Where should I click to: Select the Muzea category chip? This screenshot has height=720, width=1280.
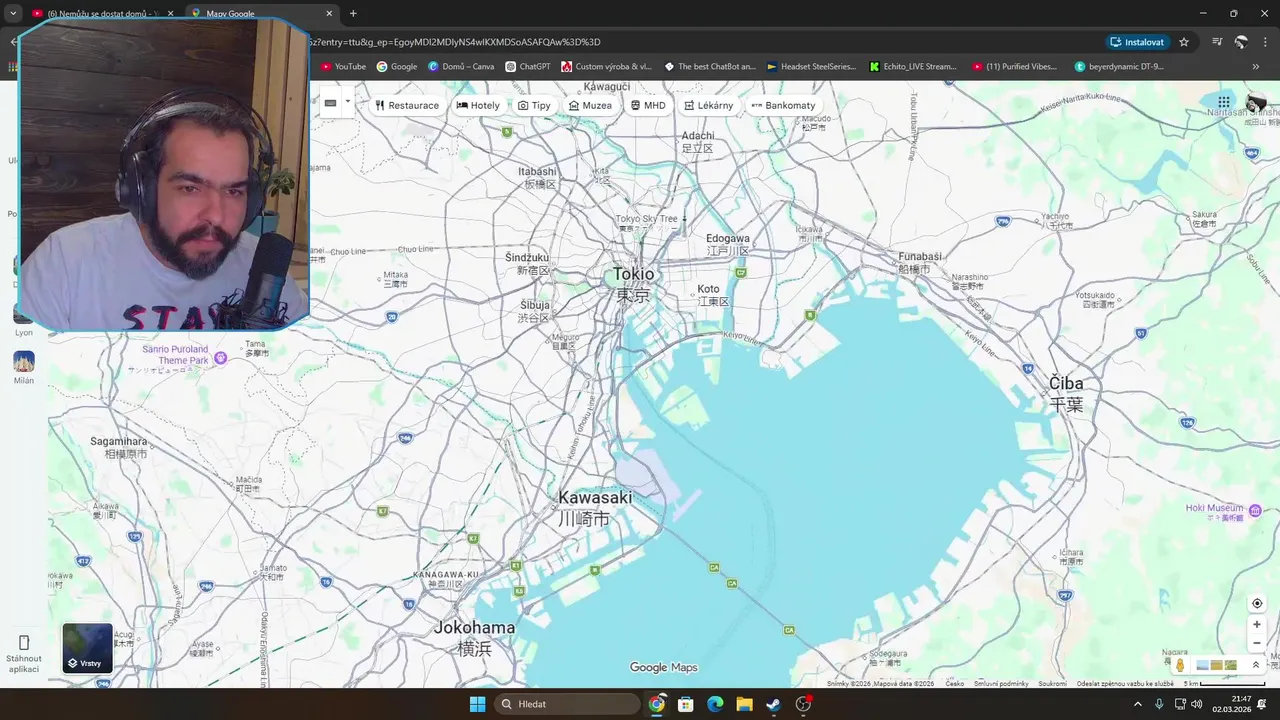tap(590, 105)
